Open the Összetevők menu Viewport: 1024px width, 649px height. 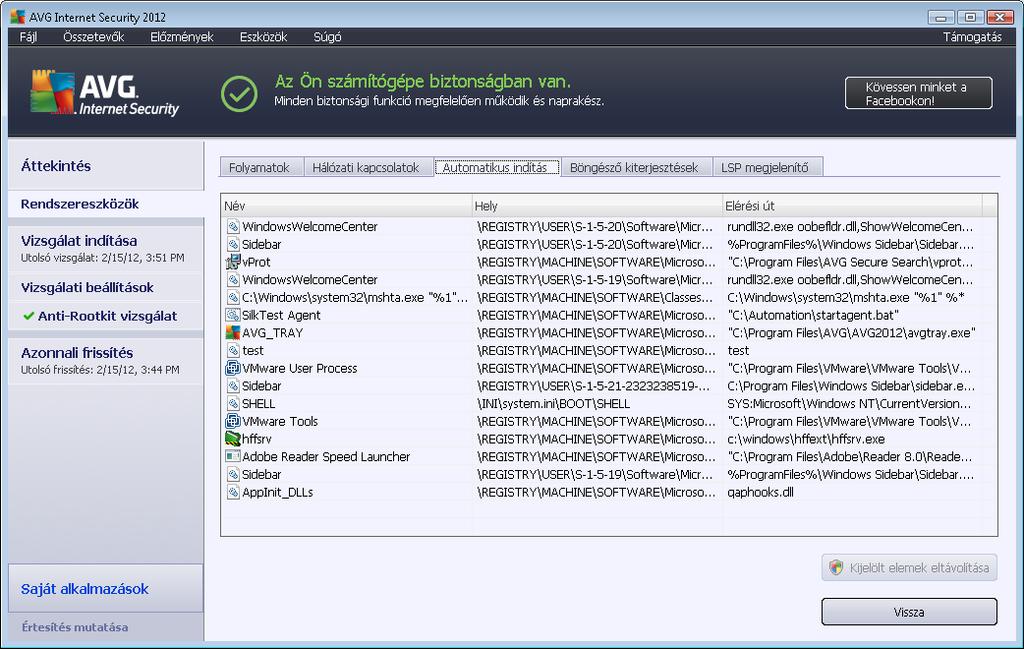coord(93,37)
